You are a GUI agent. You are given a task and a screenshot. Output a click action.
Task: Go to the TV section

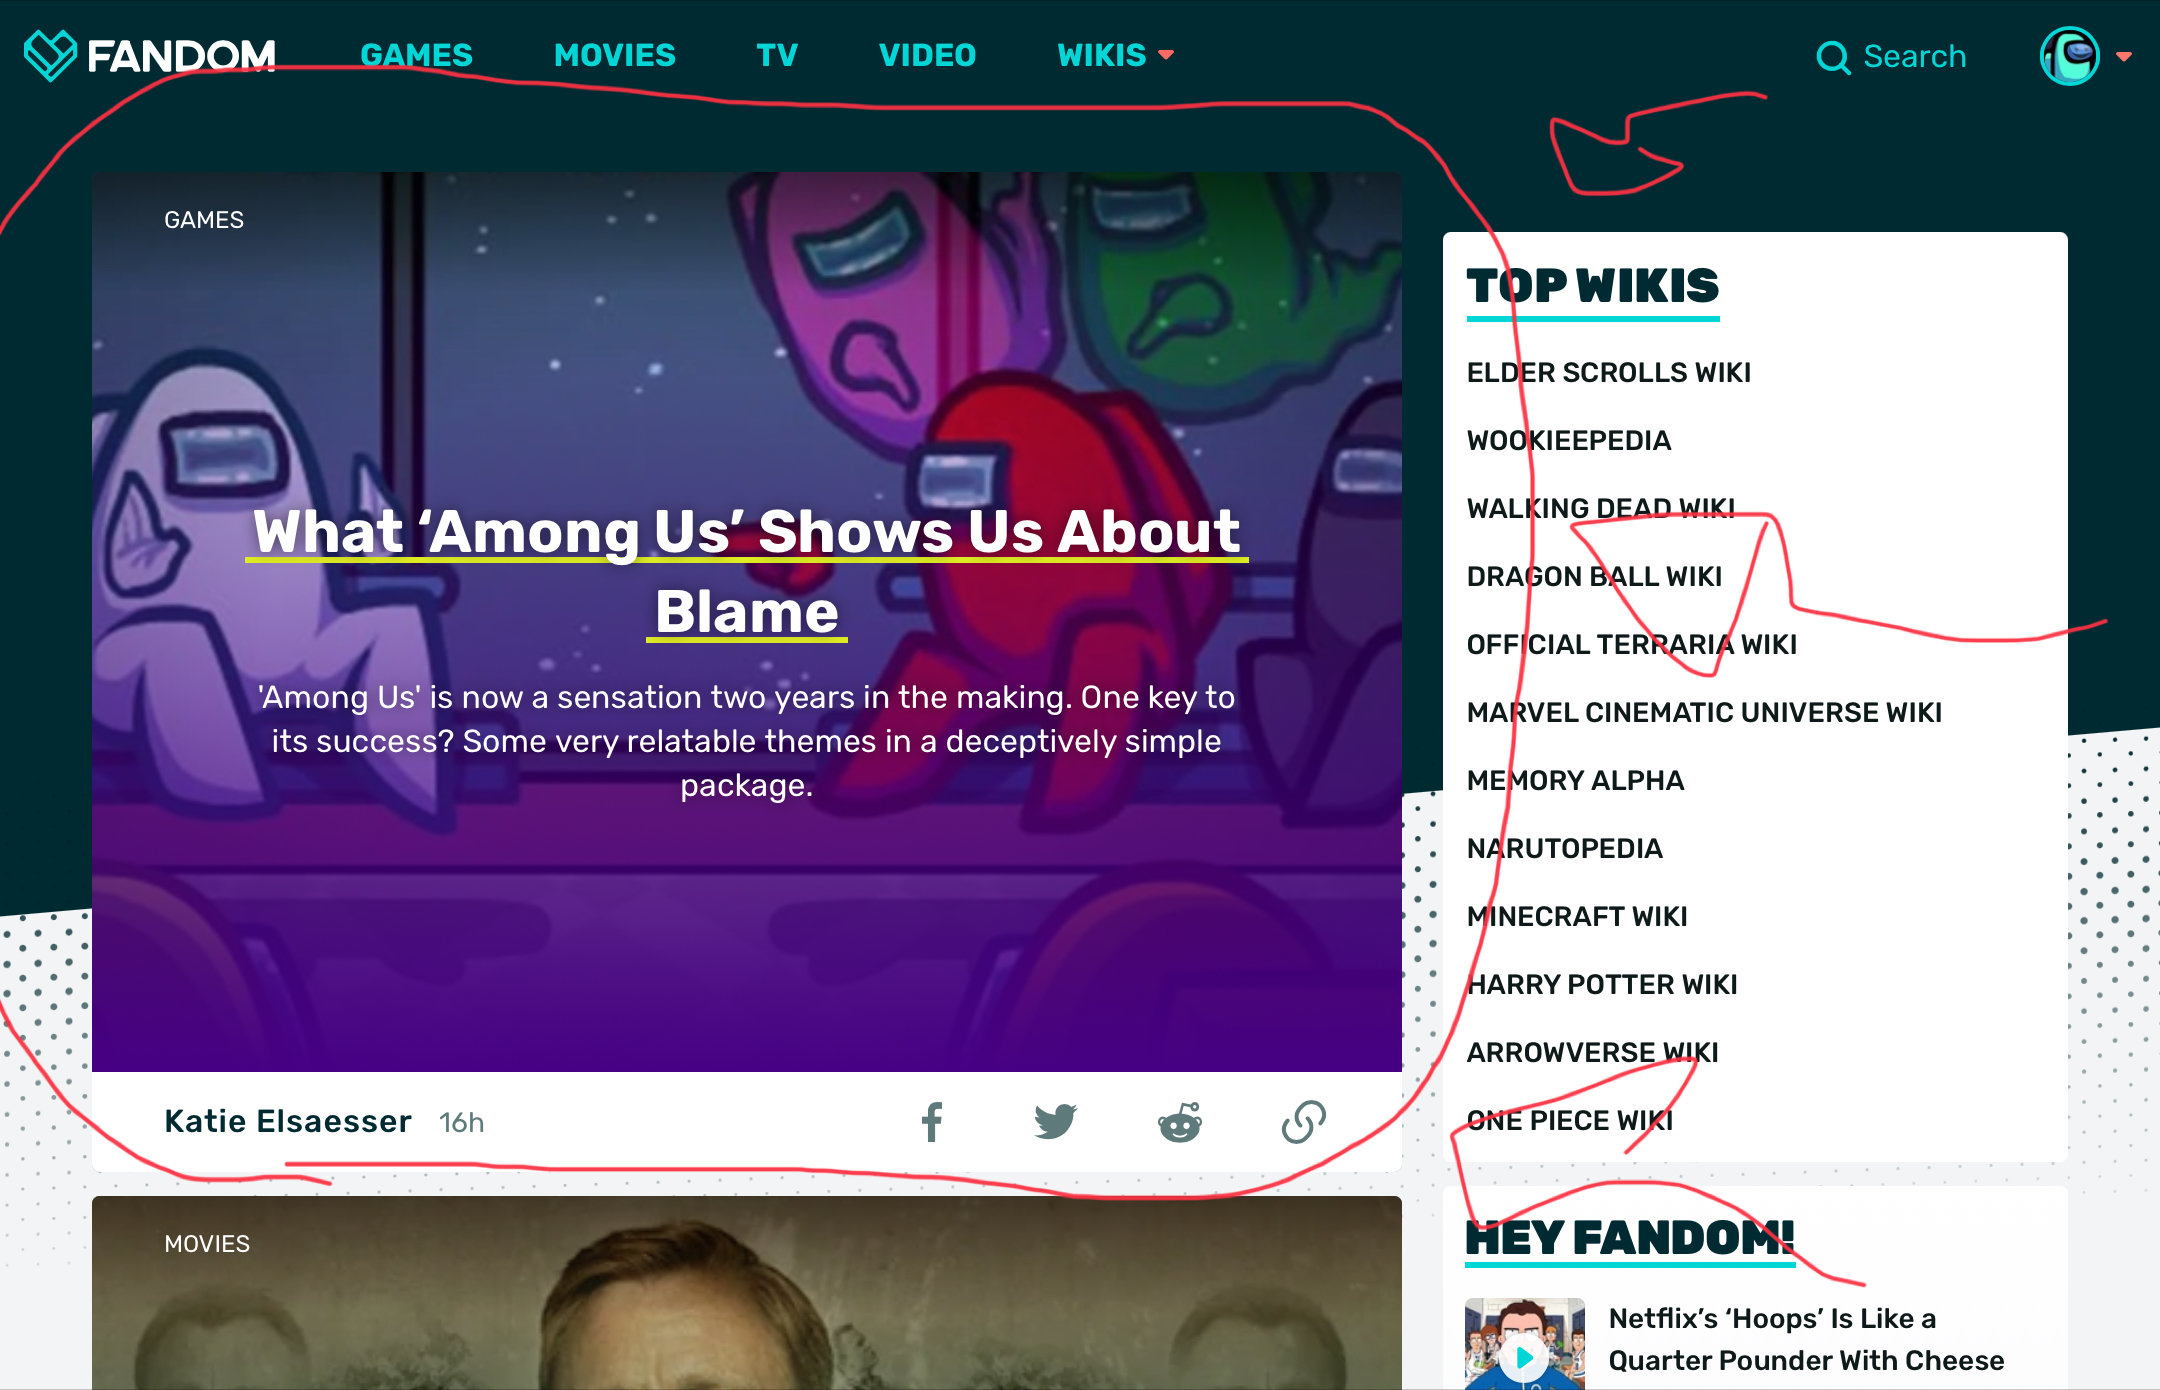tap(777, 55)
